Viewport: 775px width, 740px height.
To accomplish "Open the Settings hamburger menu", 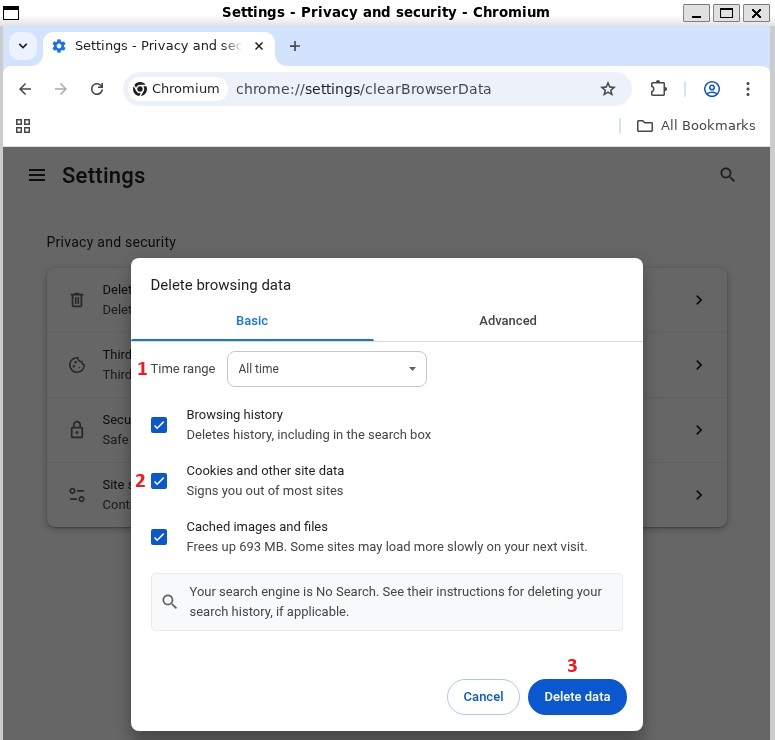I will coord(37,175).
